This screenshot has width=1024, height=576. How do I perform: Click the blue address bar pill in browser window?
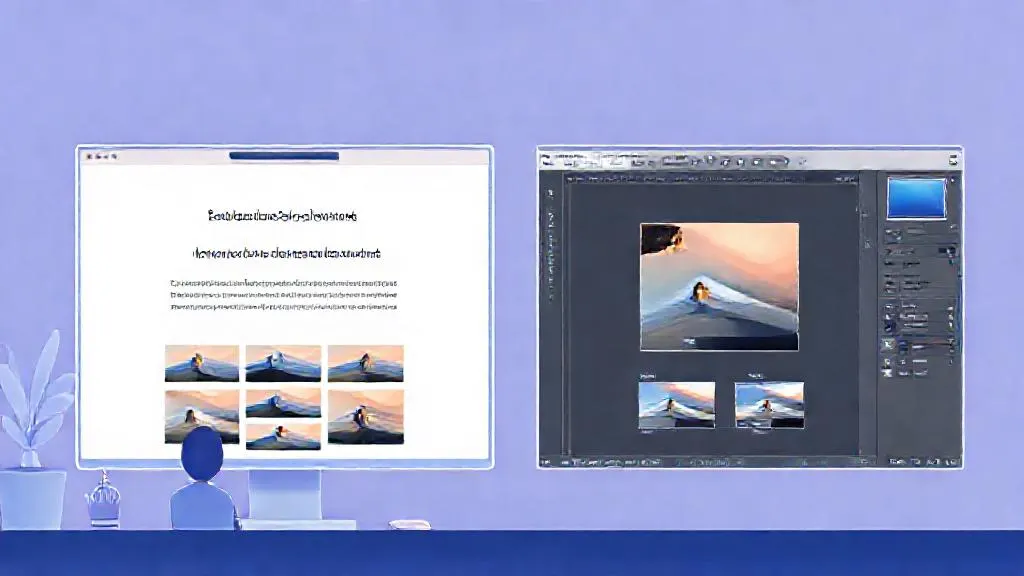point(284,155)
